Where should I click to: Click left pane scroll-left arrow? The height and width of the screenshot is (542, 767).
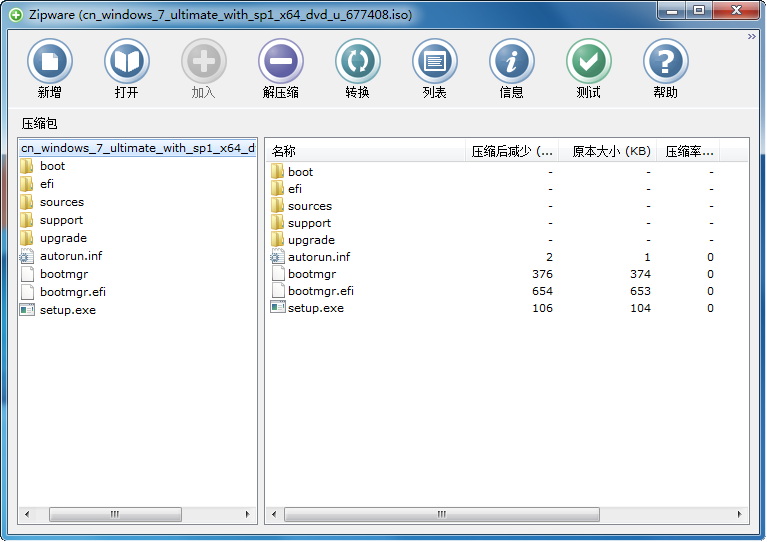(x=27, y=514)
